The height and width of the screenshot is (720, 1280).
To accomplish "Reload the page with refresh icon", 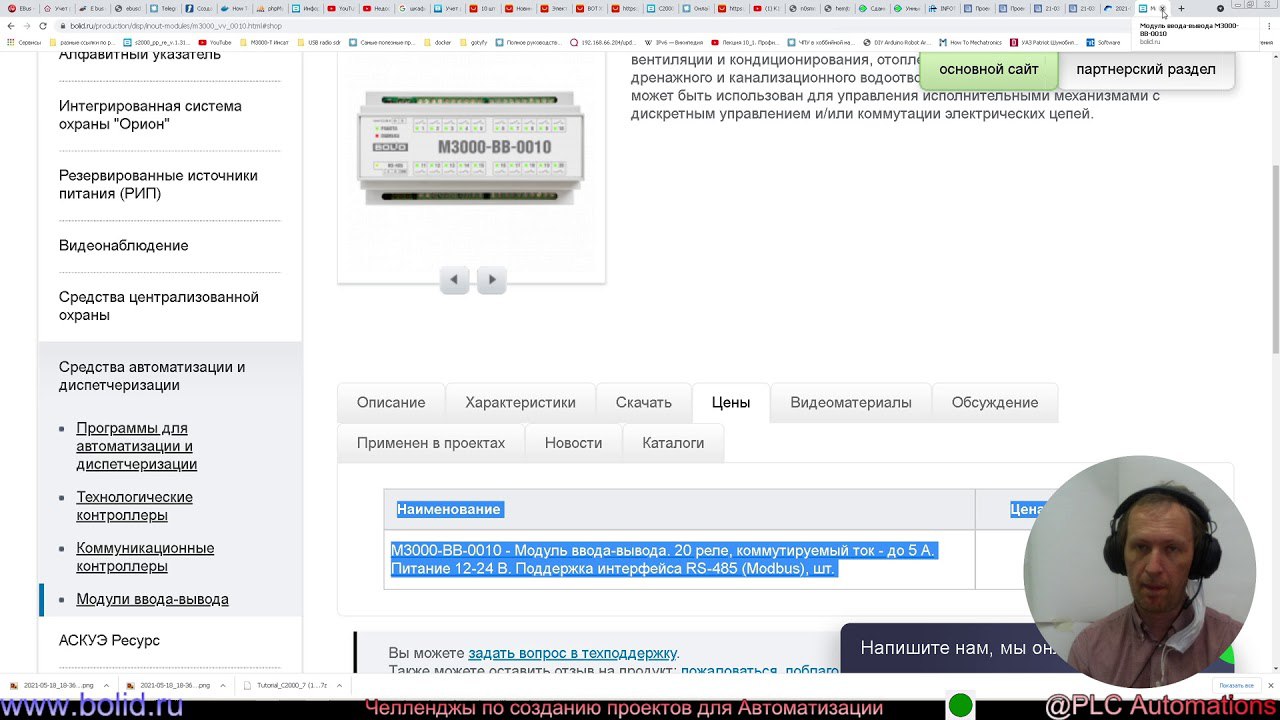I will 41,26.
